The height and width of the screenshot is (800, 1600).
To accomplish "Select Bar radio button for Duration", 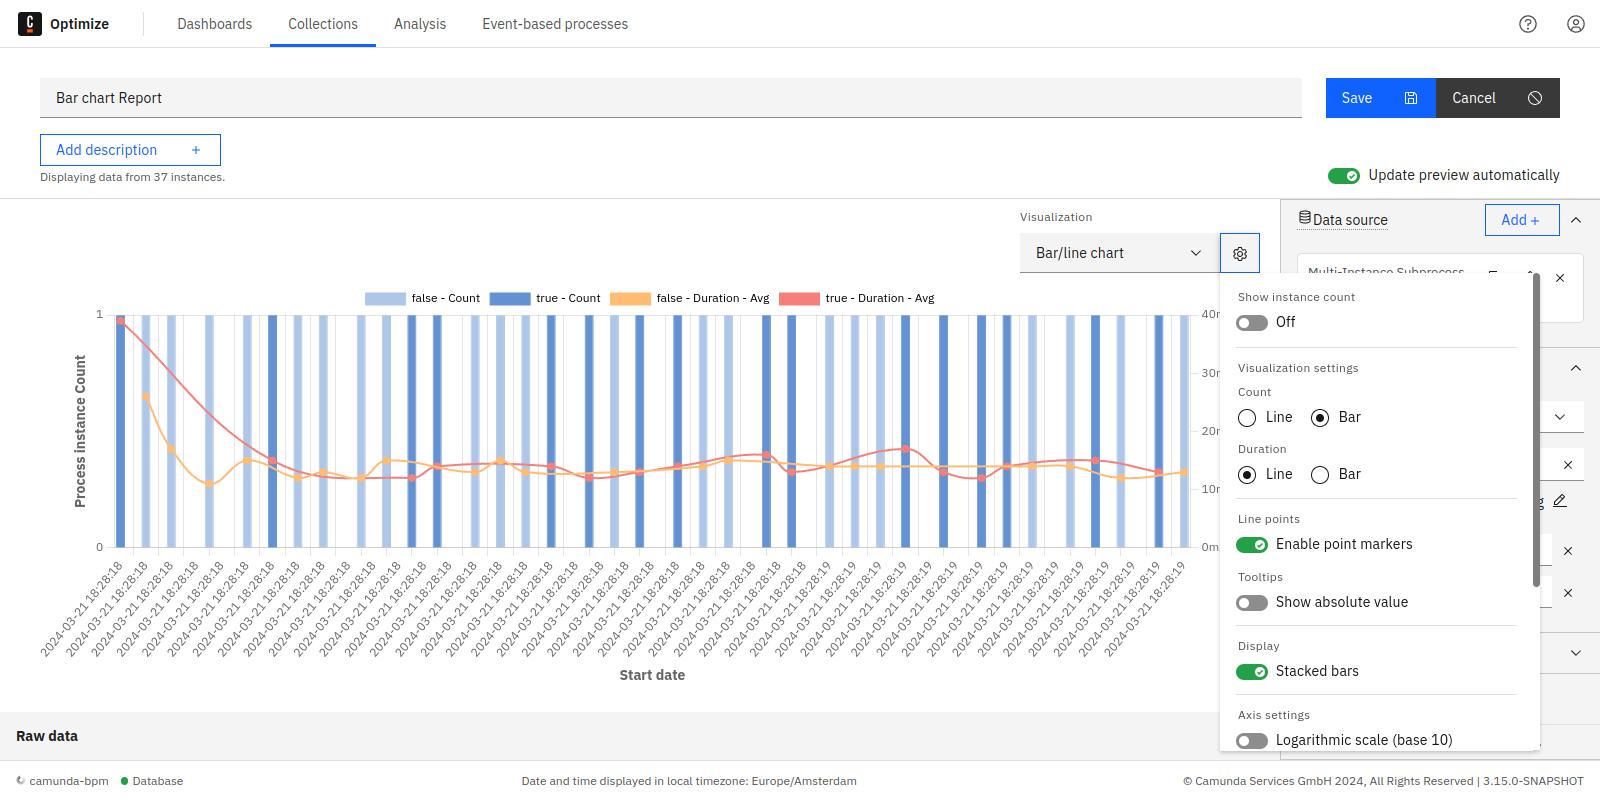I will click(1320, 475).
